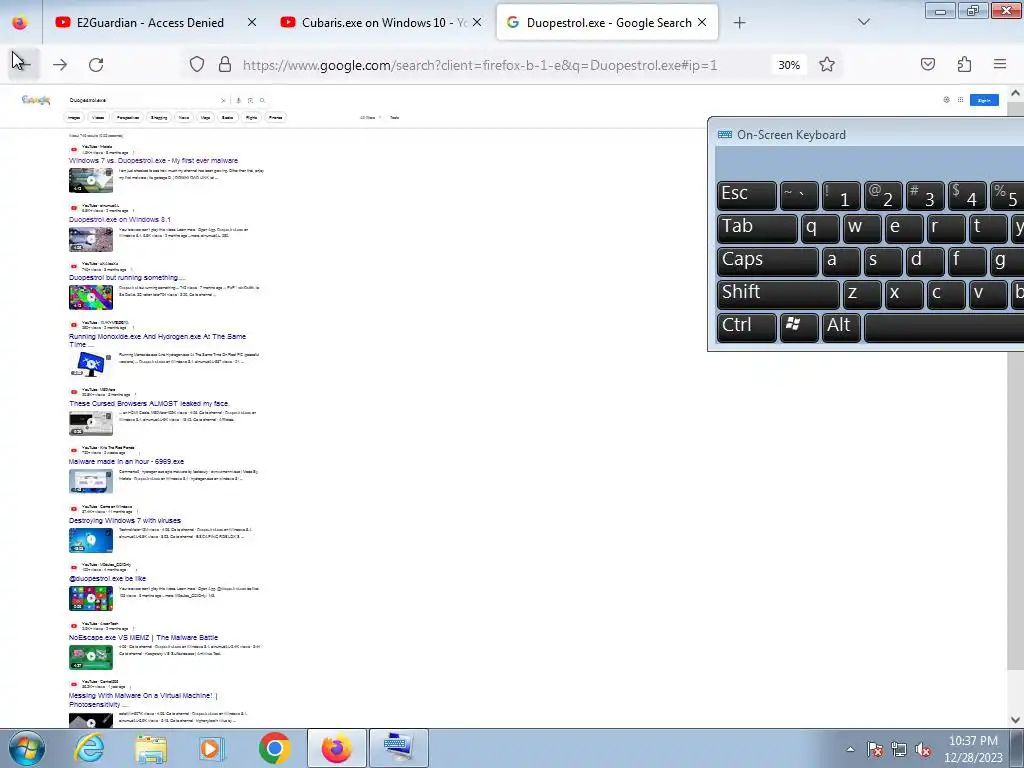1024x768 pixels.
Task: Open the Firefox hamburger menu
Action: pyautogui.click(x=1000, y=64)
